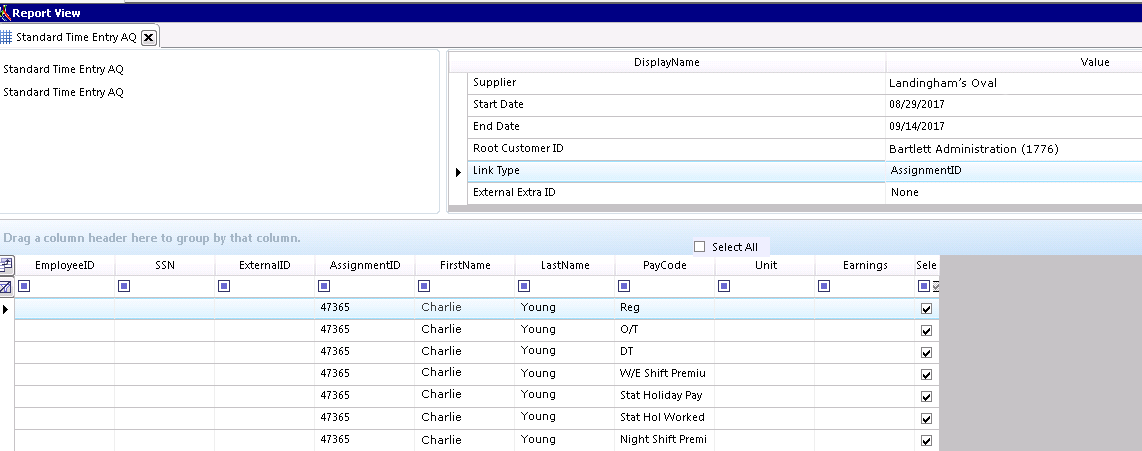Click the horizontal scrollbar under the parameter grid
Image resolution: width=1142 pixels, height=451 pixels.
[795, 209]
